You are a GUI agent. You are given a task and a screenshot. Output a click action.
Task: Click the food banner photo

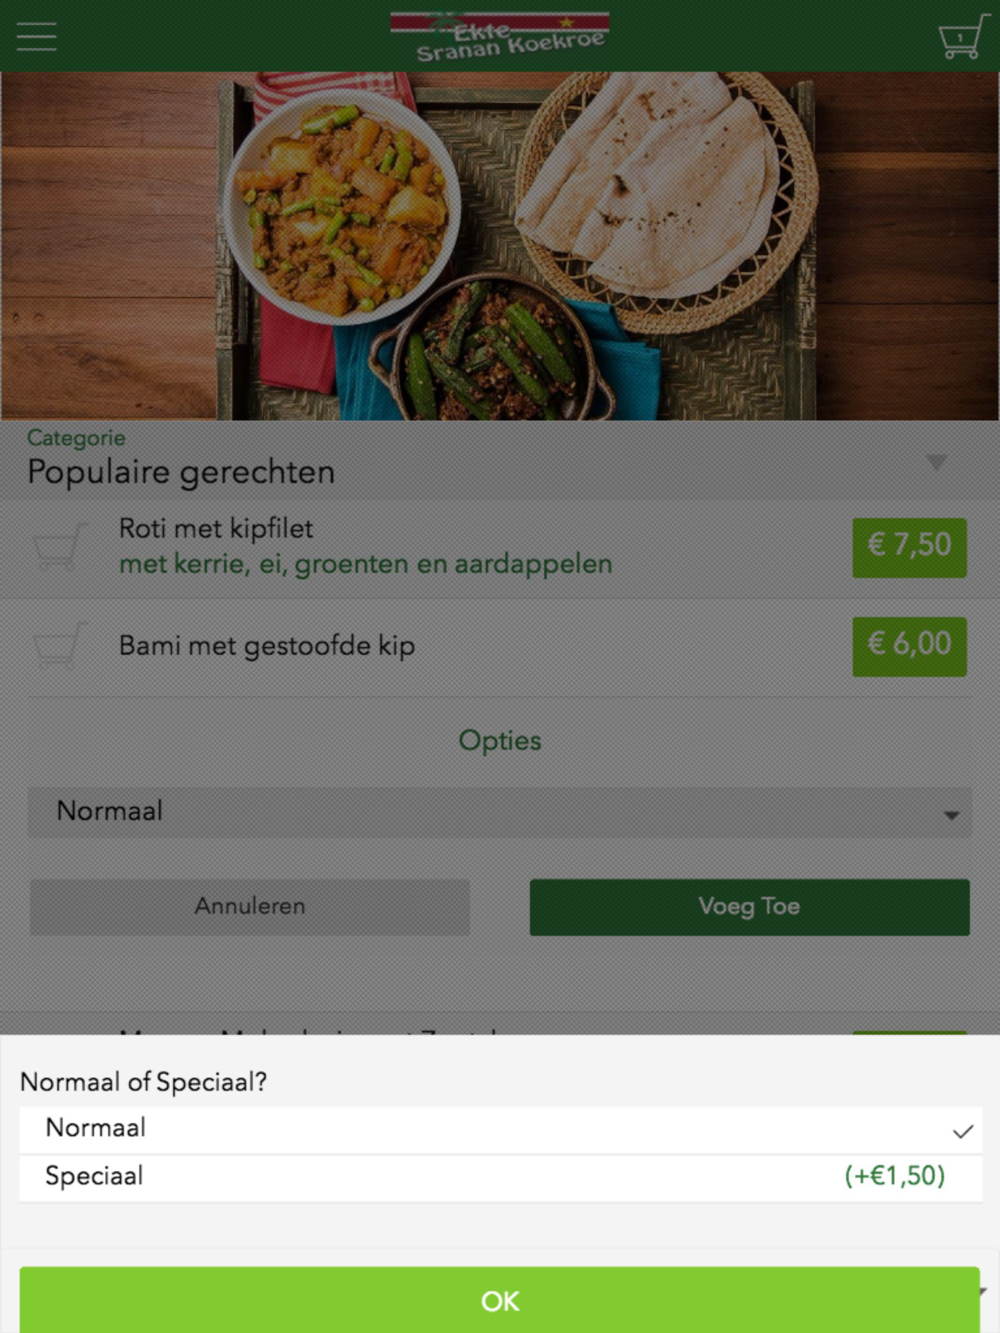(x=500, y=245)
